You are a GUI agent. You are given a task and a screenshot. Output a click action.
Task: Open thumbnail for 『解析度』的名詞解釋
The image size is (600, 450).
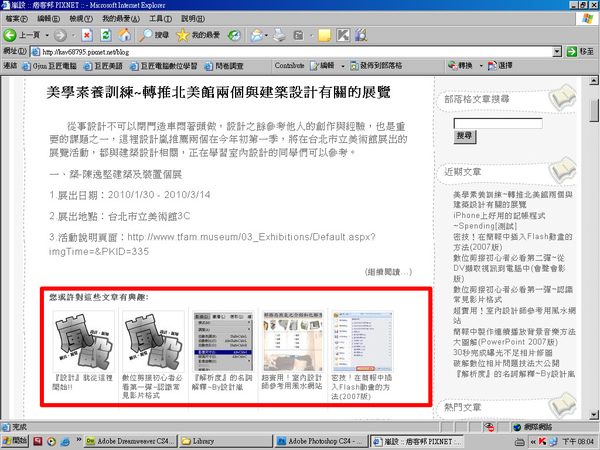(x=223, y=341)
